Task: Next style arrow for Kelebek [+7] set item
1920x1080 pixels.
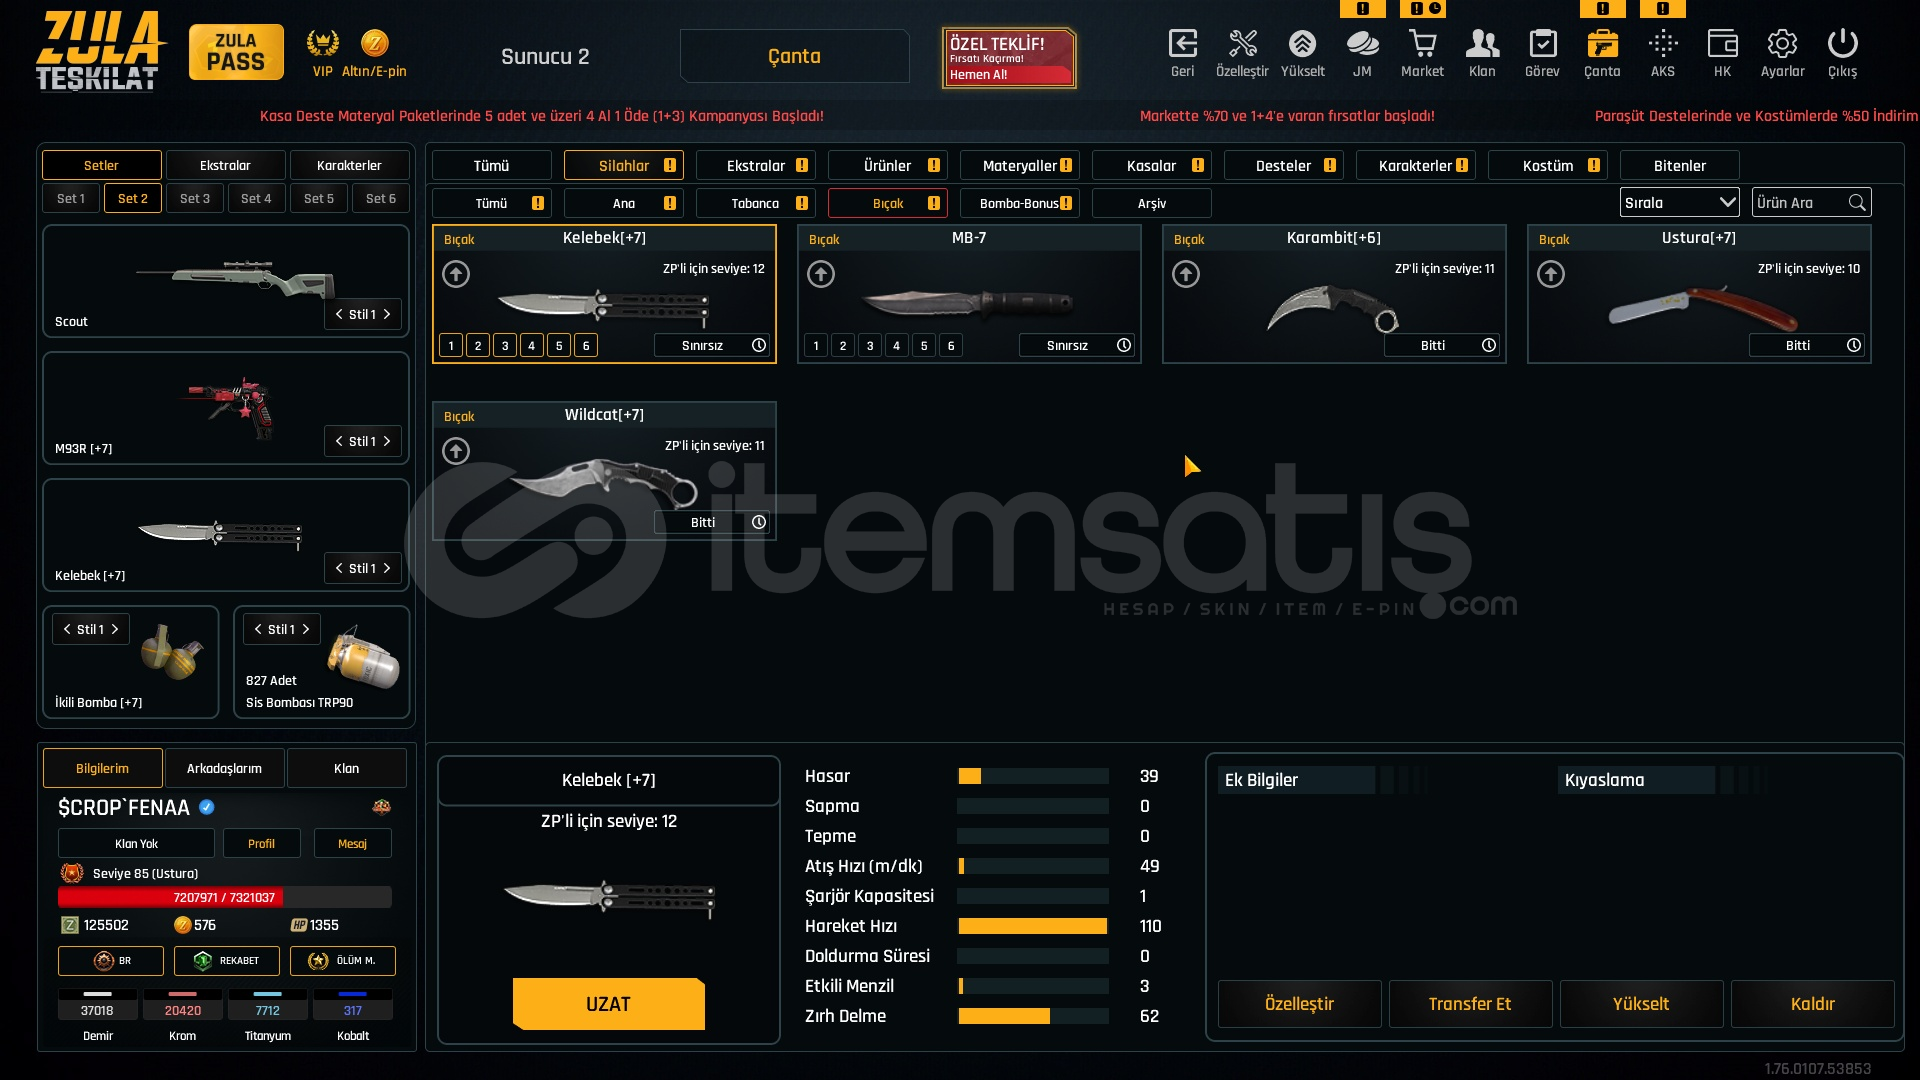Action: point(388,568)
